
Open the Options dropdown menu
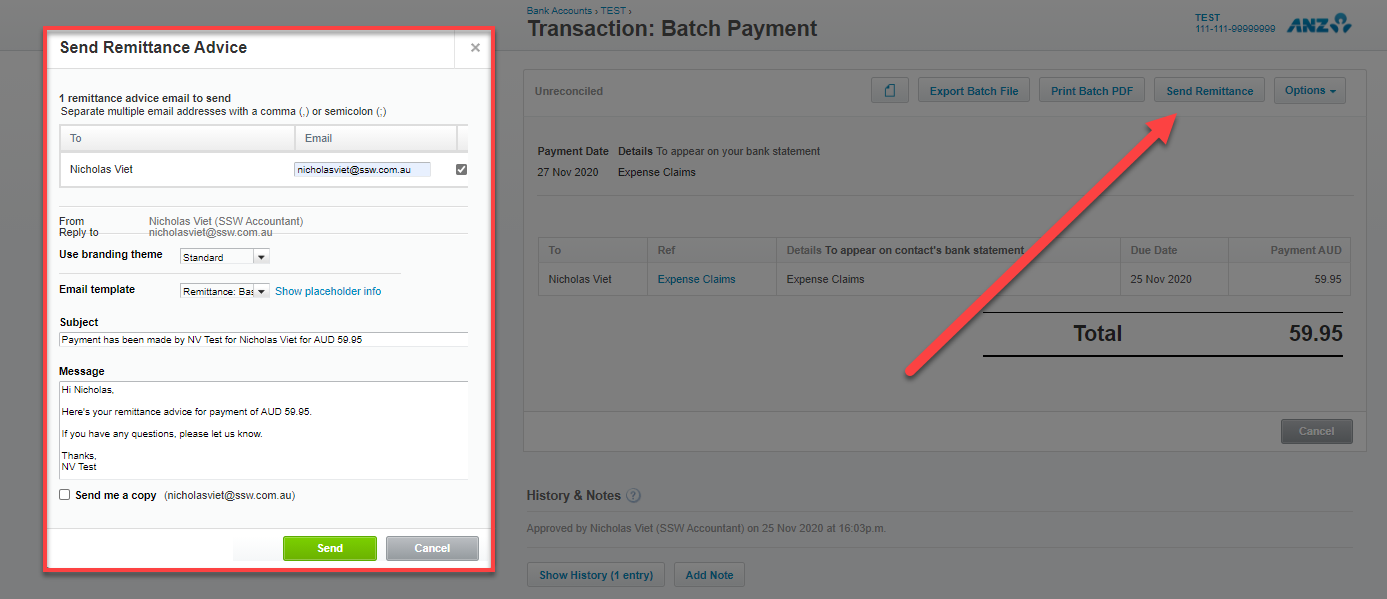[1309, 91]
